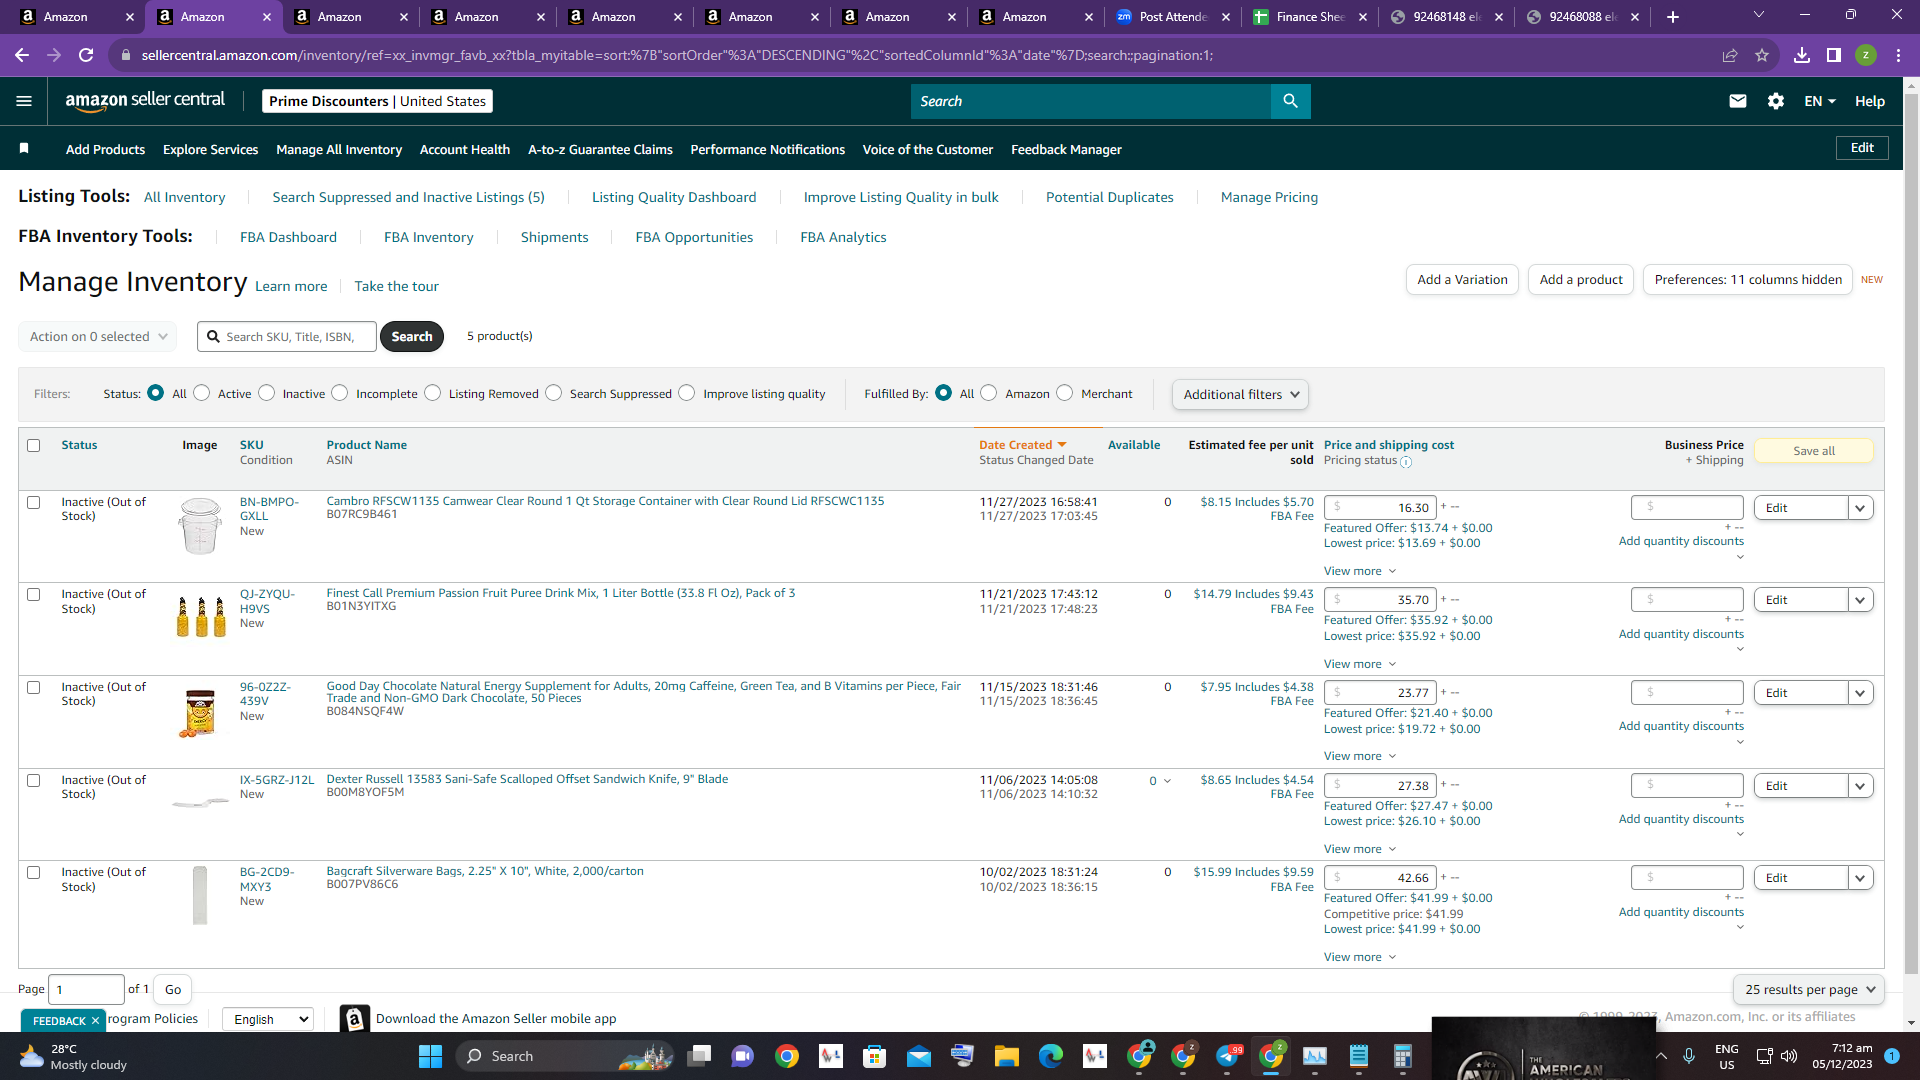Close the FEEDBACK tab with its X
This screenshot has height=1080, width=1920.
pyautogui.click(x=95, y=1020)
